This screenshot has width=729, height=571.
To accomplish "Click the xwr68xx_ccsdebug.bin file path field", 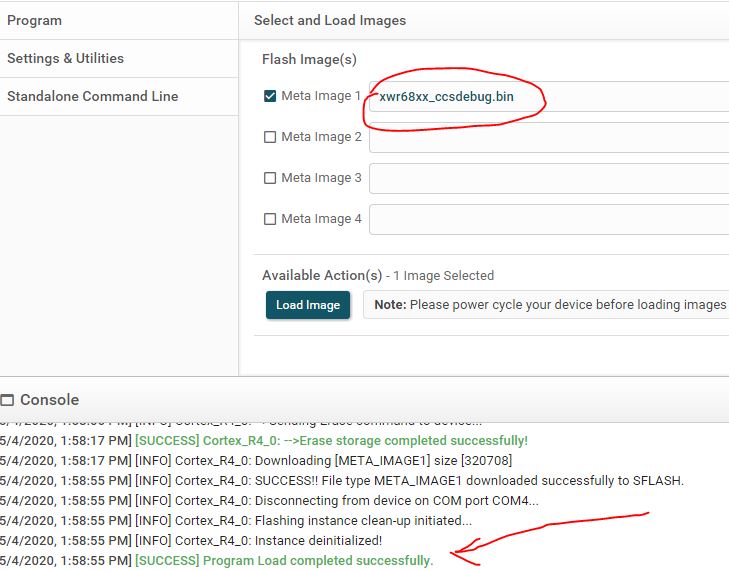I will coord(548,97).
